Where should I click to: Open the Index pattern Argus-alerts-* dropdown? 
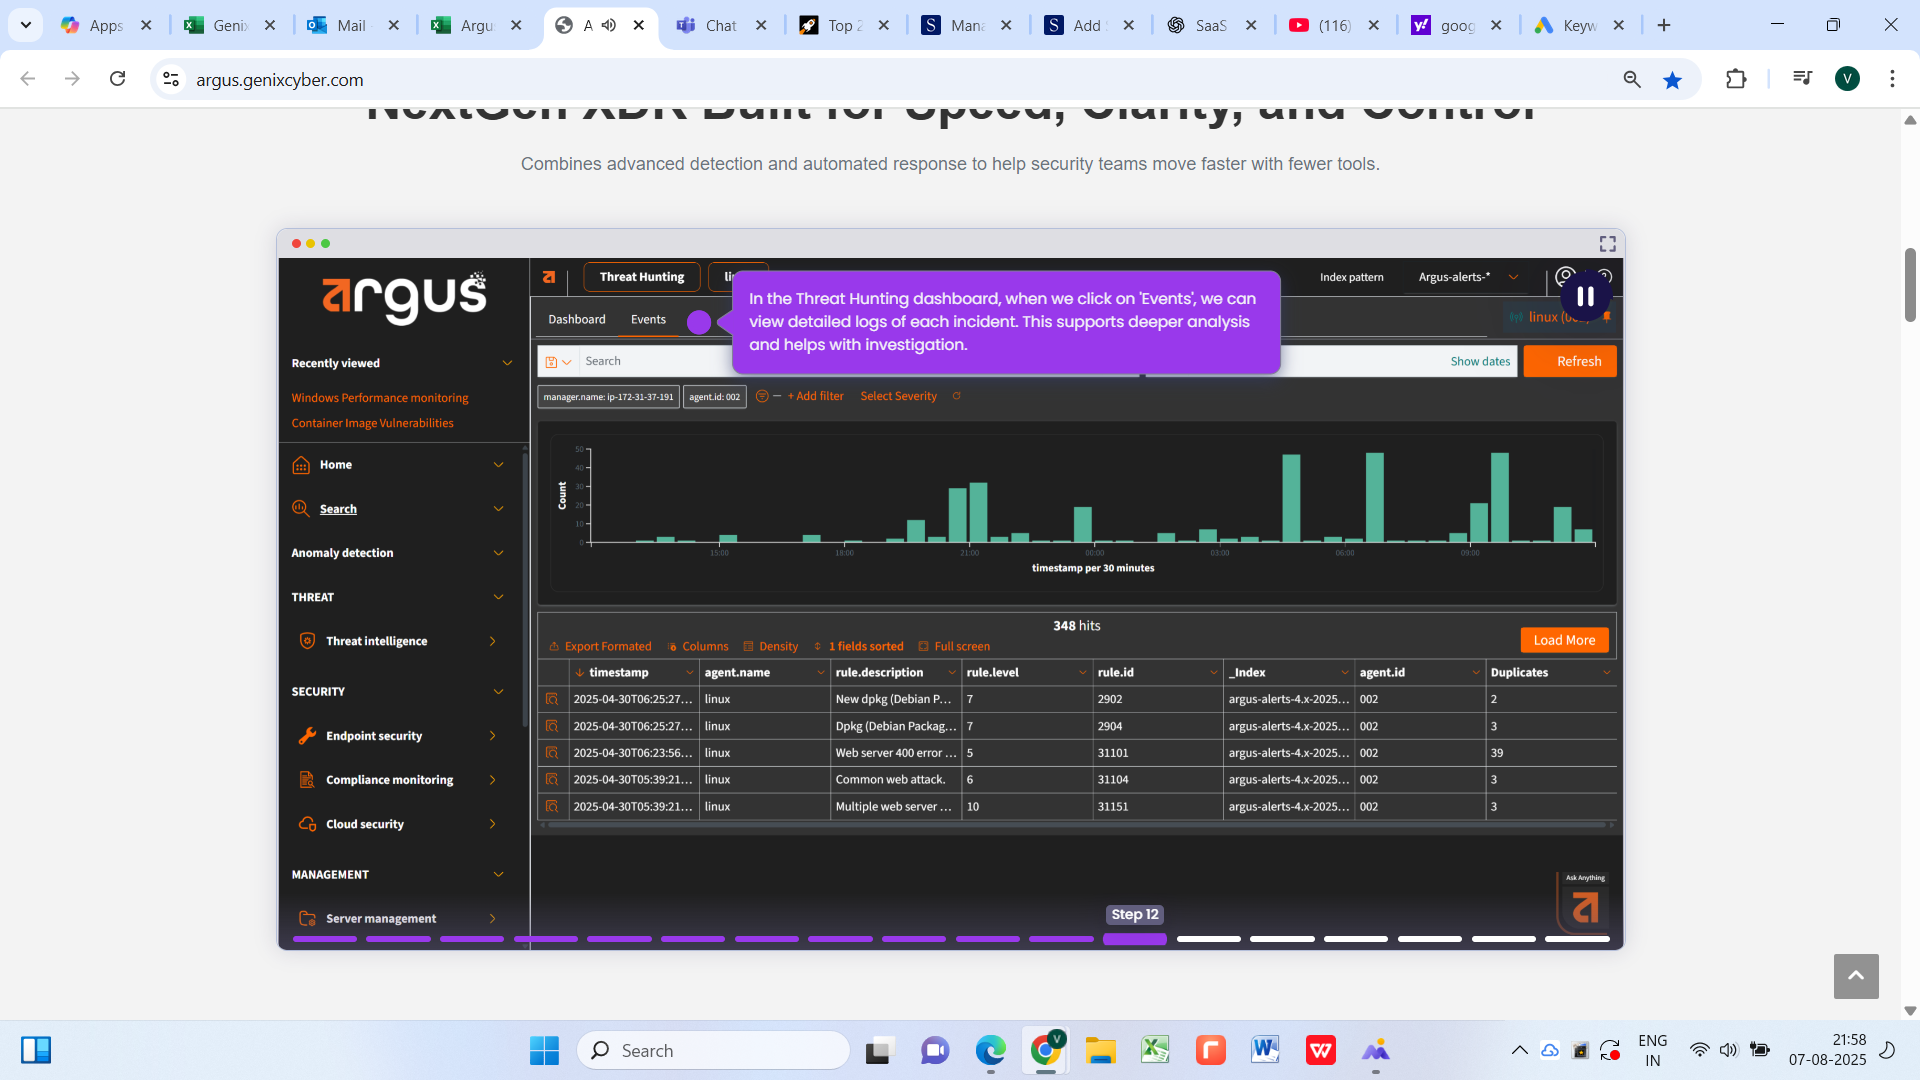point(1468,277)
